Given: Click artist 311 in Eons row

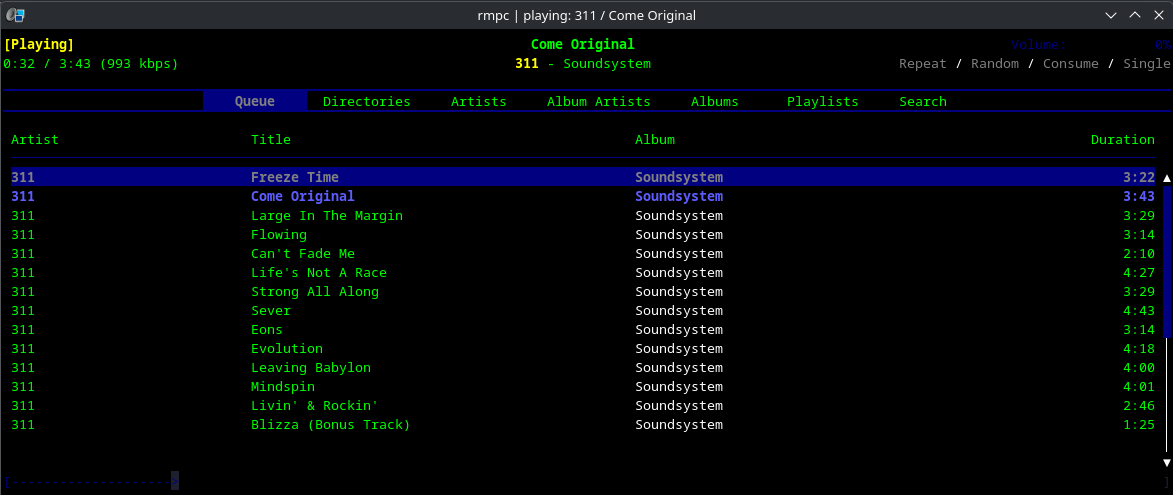Looking at the screenshot, I should click(x=22, y=330).
